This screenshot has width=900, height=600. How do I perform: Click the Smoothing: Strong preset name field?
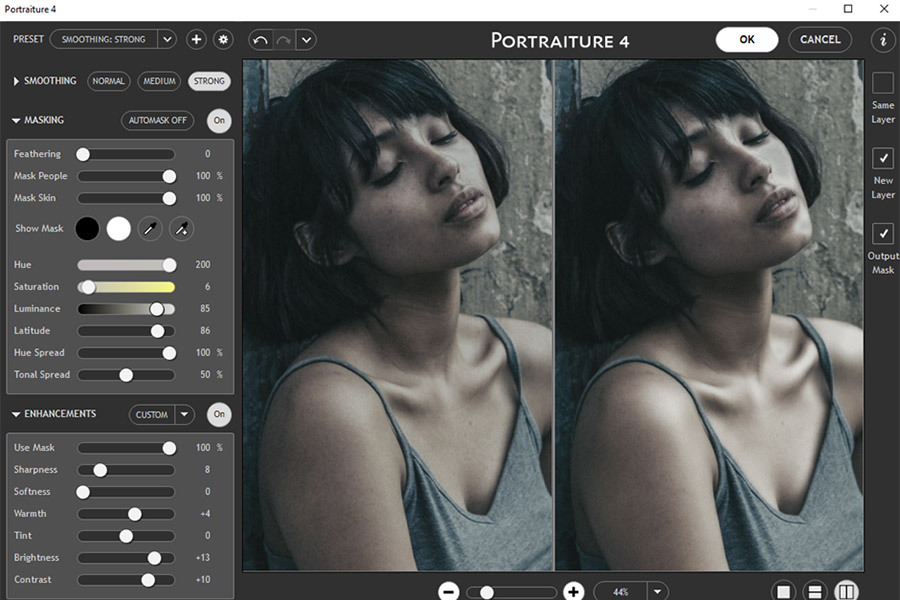point(103,40)
